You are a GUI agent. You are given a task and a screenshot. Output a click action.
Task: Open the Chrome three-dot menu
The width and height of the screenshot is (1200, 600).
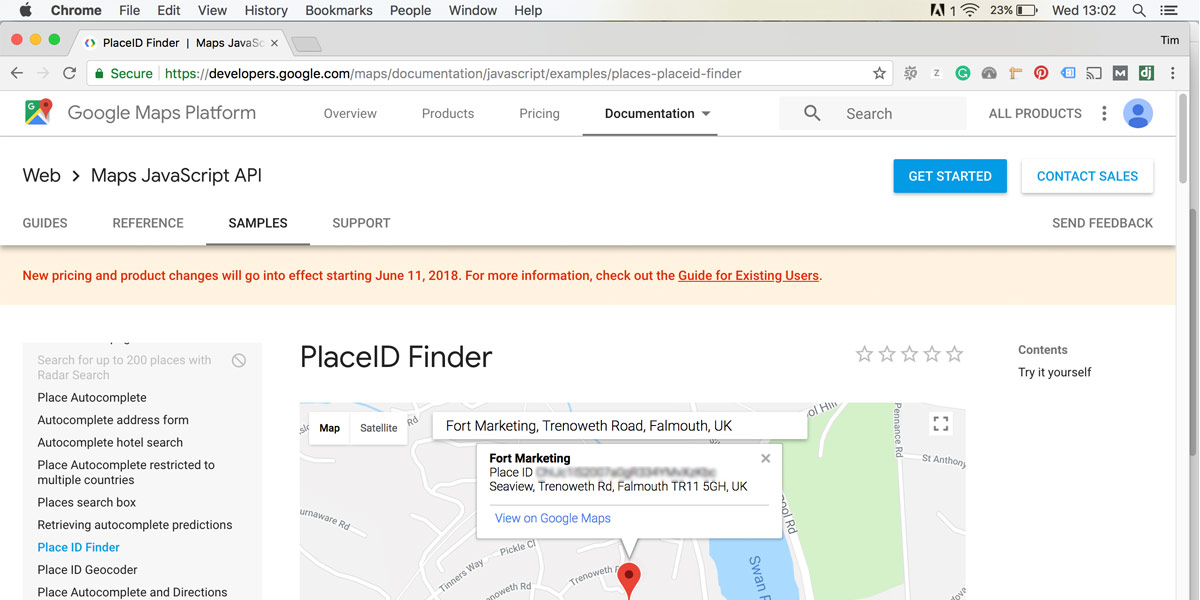[x=1173, y=73]
